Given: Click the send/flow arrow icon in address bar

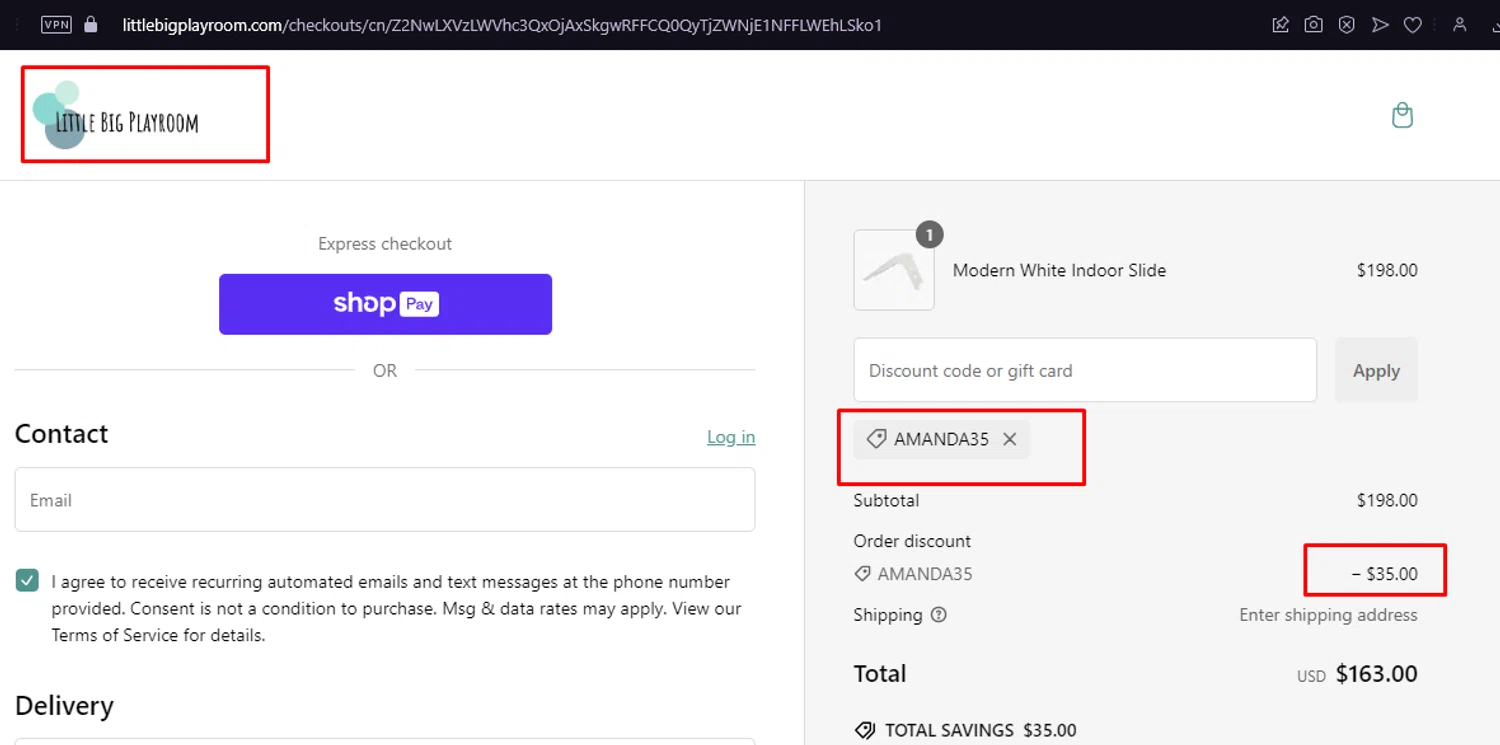Looking at the screenshot, I should click(x=1380, y=25).
